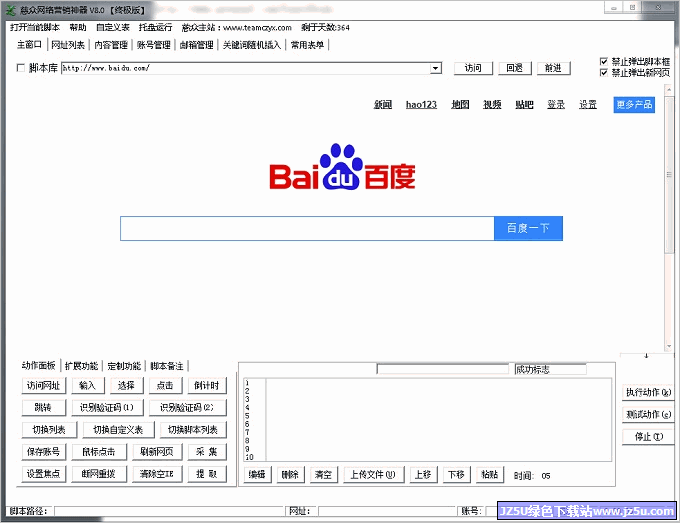Click the 切换脚本列表 button

click(x=193, y=430)
